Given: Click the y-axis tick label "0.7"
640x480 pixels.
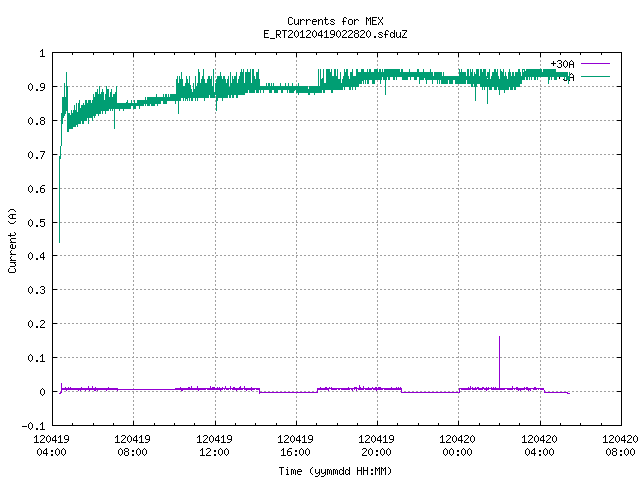Looking at the screenshot, I should coord(36,155).
